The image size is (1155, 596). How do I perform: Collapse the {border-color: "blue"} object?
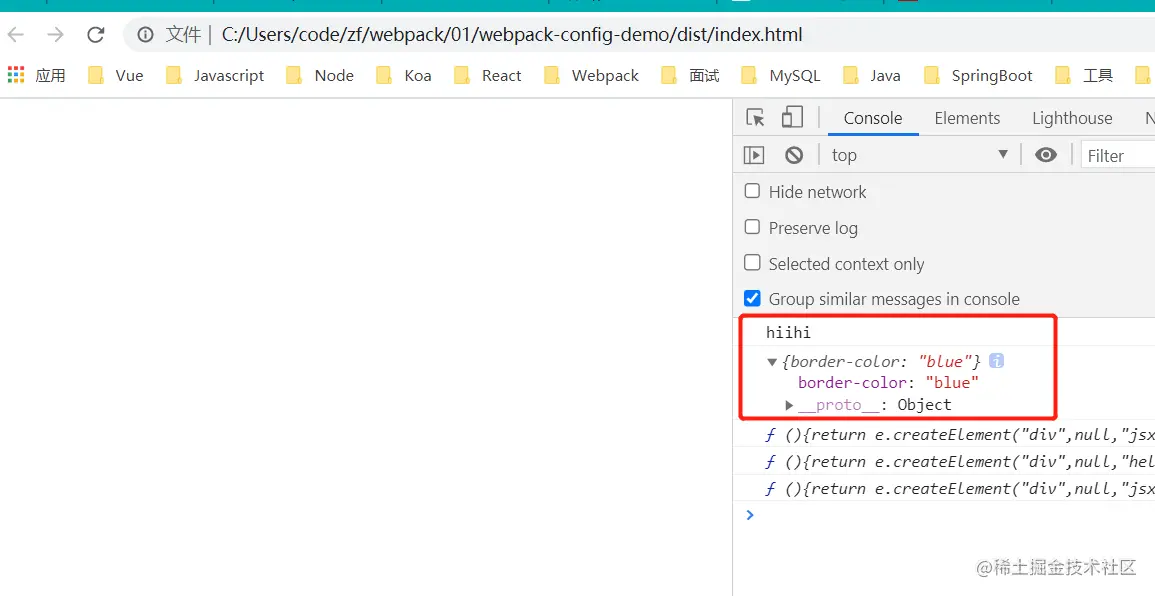tap(772, 362)
